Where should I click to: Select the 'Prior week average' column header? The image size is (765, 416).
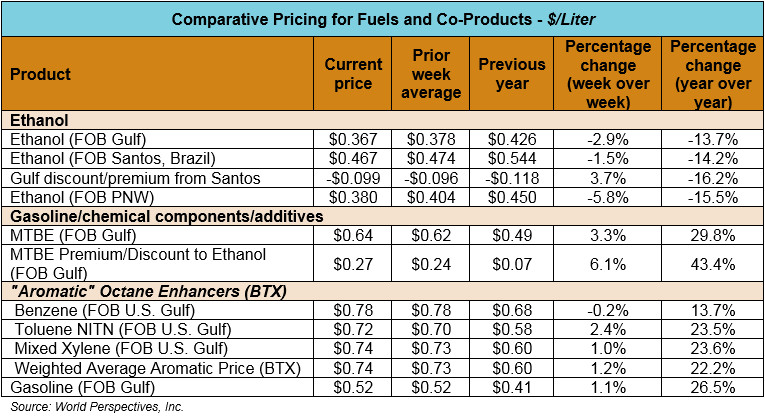[x=430, y=74]
